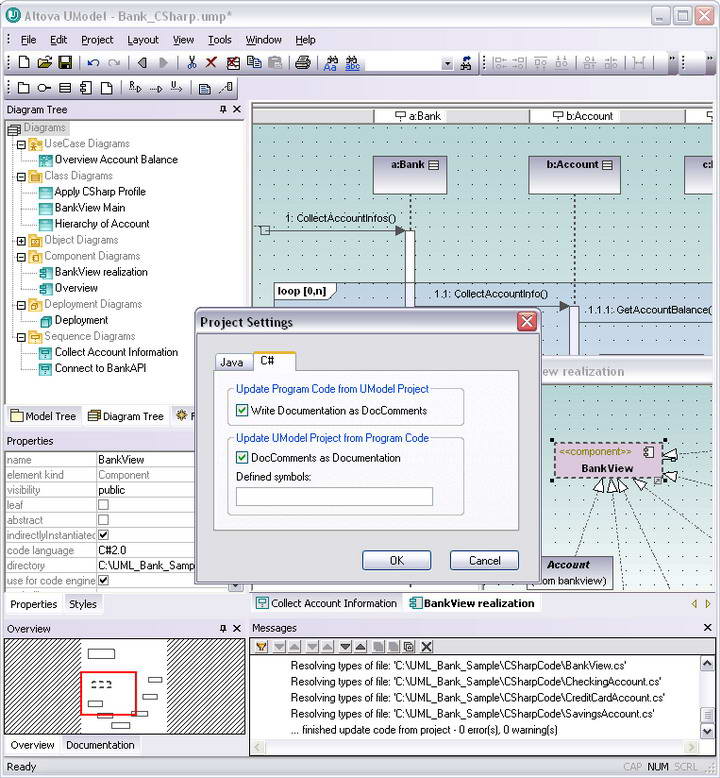Select the Realization R arrow tool

click(x=135, y=87)
